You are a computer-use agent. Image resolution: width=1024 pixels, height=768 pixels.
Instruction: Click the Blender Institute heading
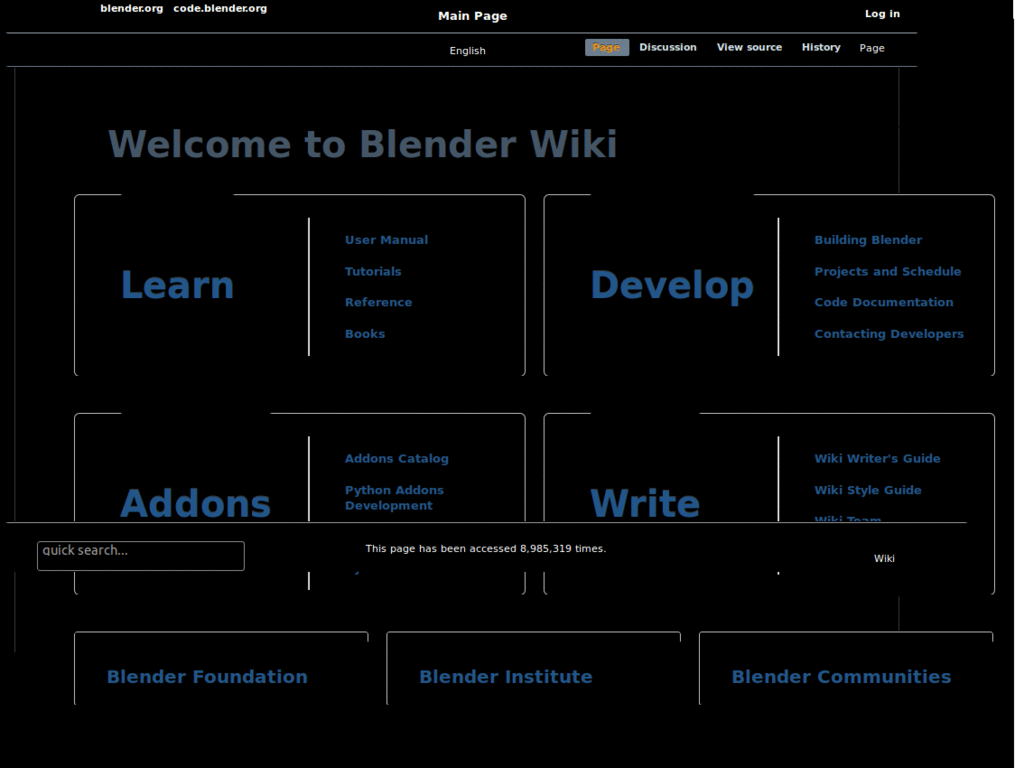tap(505, 676)
